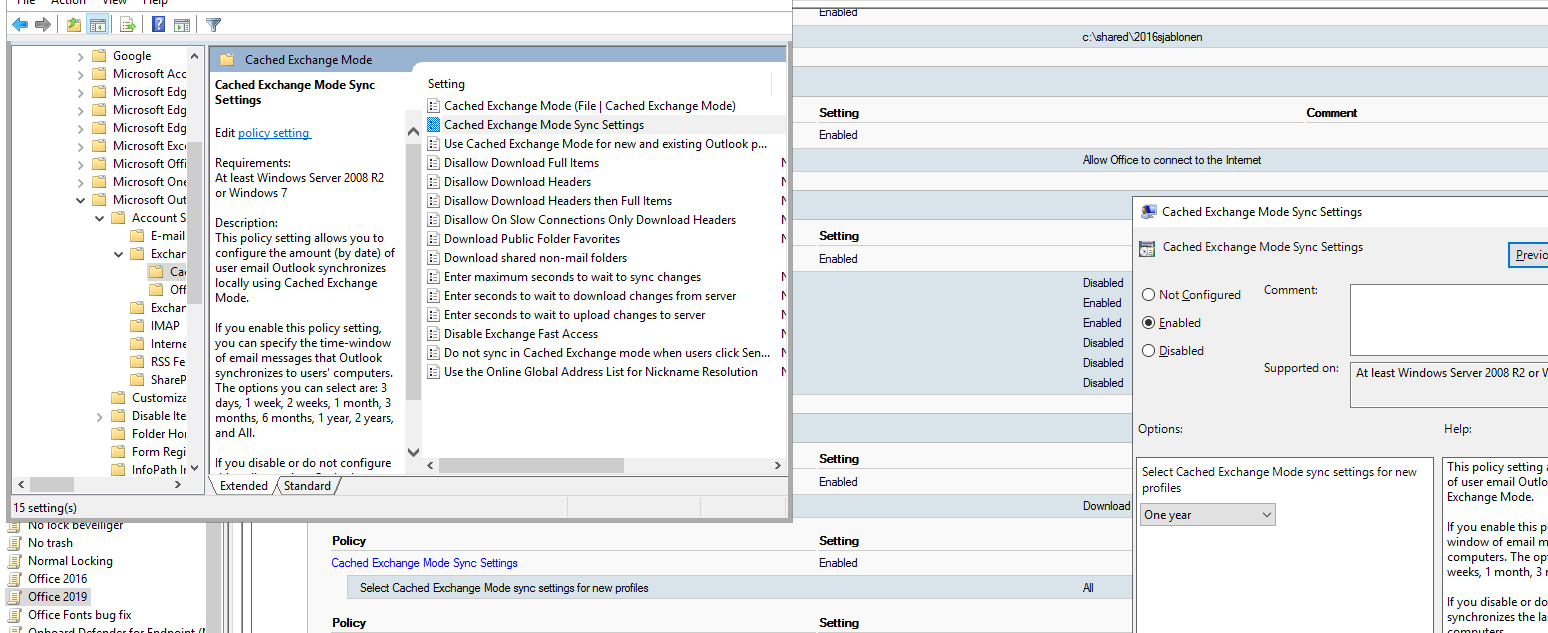
Task: Select the Not Configured radio button
Action: coord(1148,295)
